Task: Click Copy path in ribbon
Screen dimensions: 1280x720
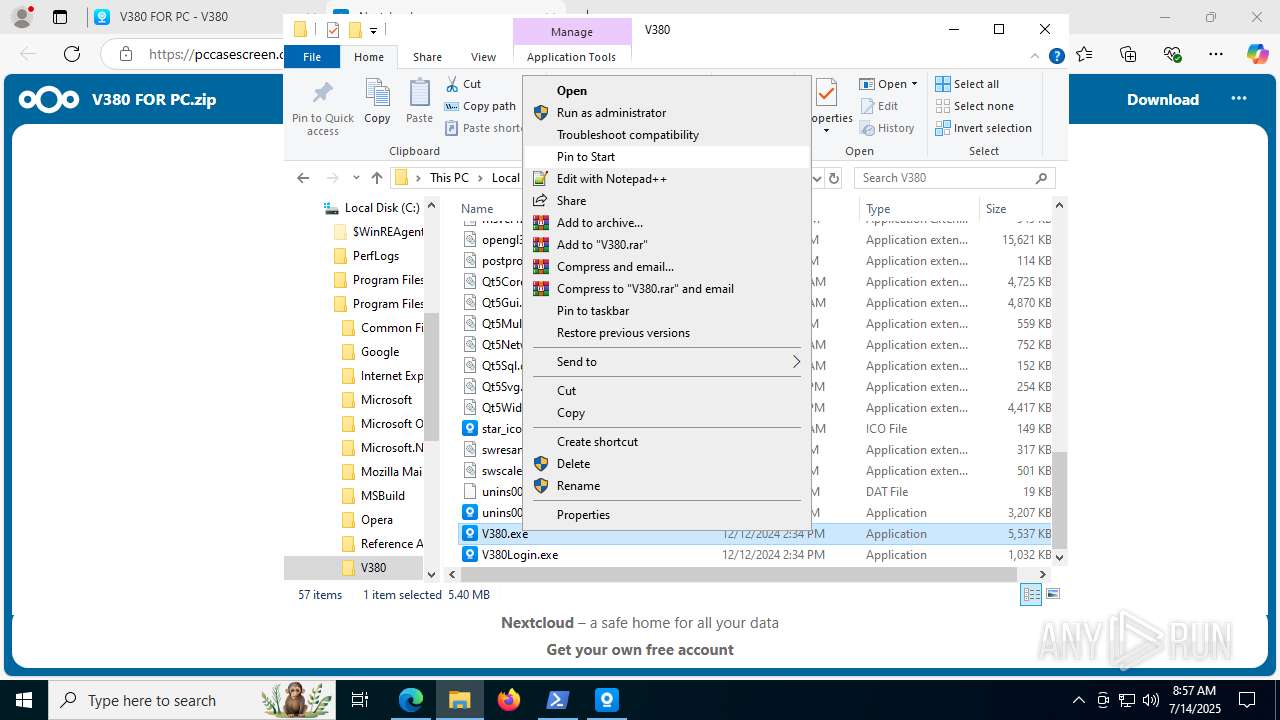Action: pyautogui.click(x=481, y=106)
